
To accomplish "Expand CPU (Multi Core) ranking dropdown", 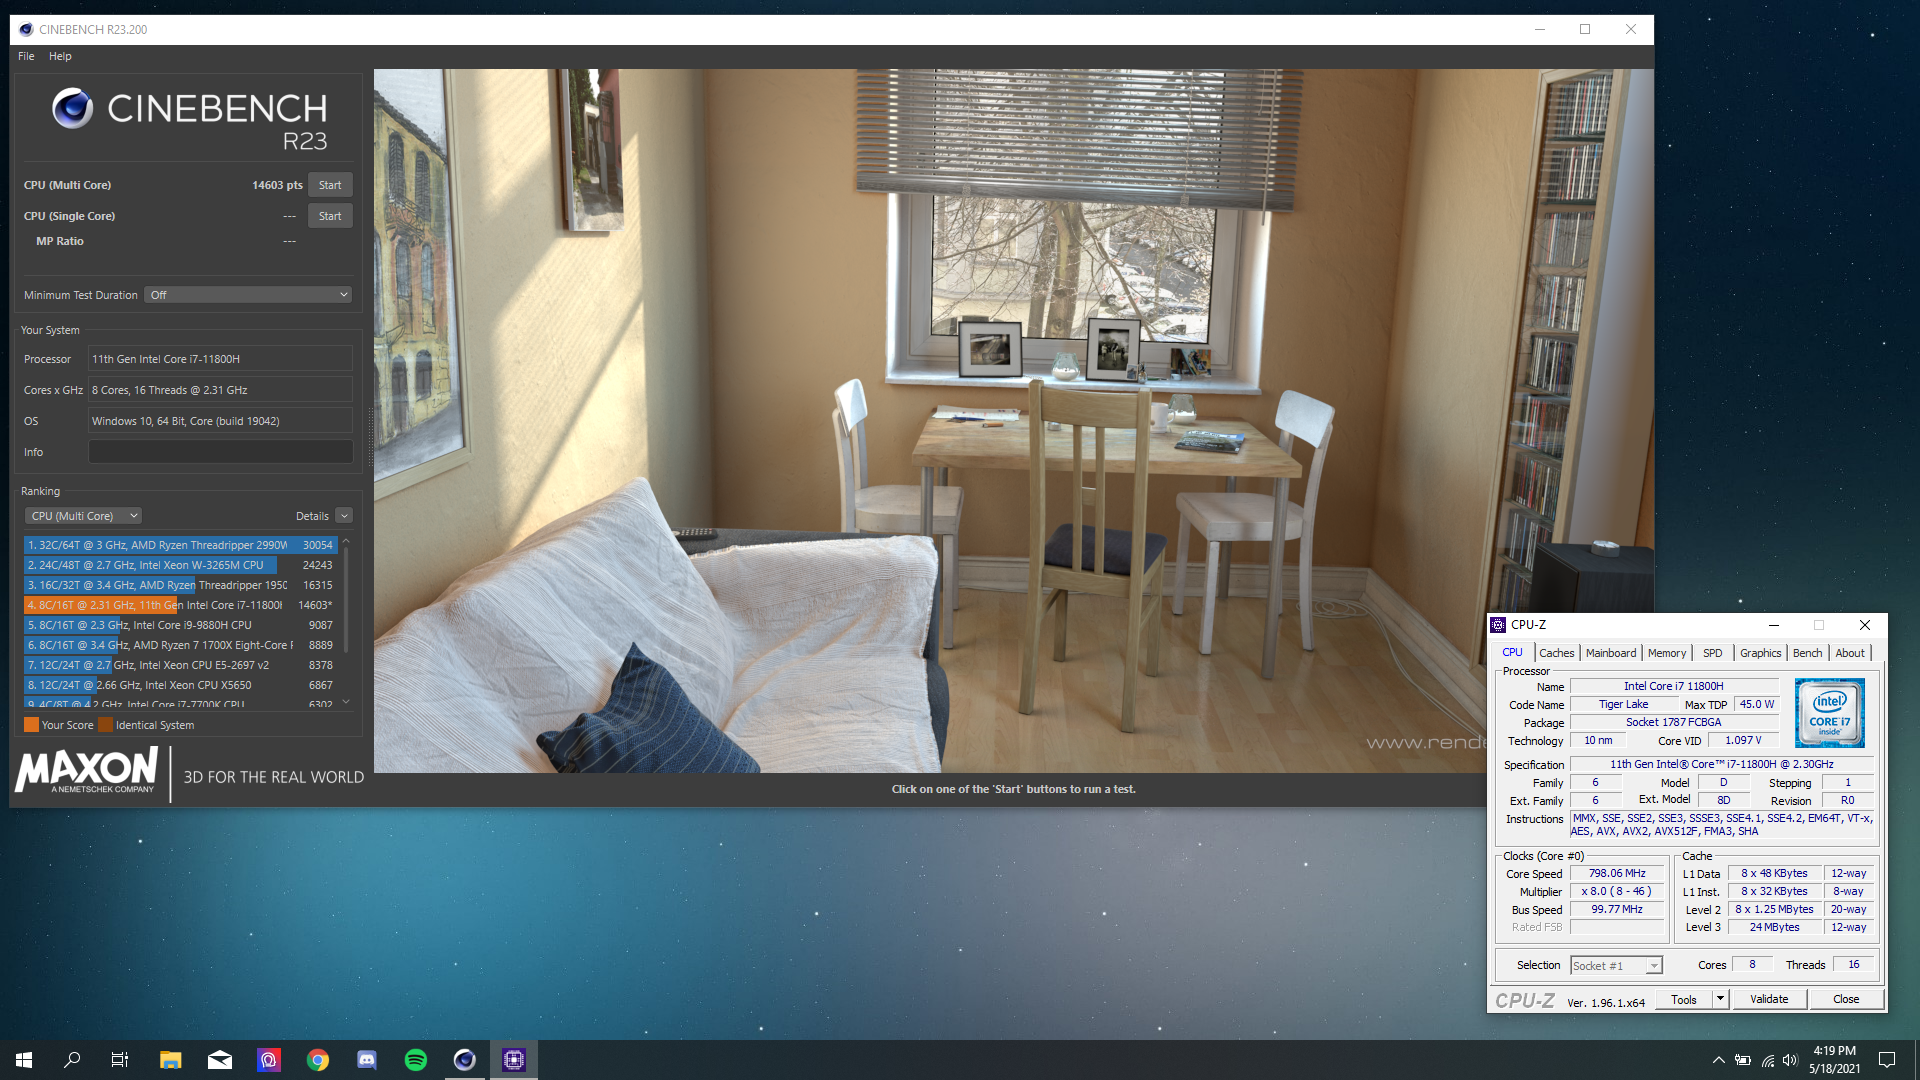I will 84,516.
